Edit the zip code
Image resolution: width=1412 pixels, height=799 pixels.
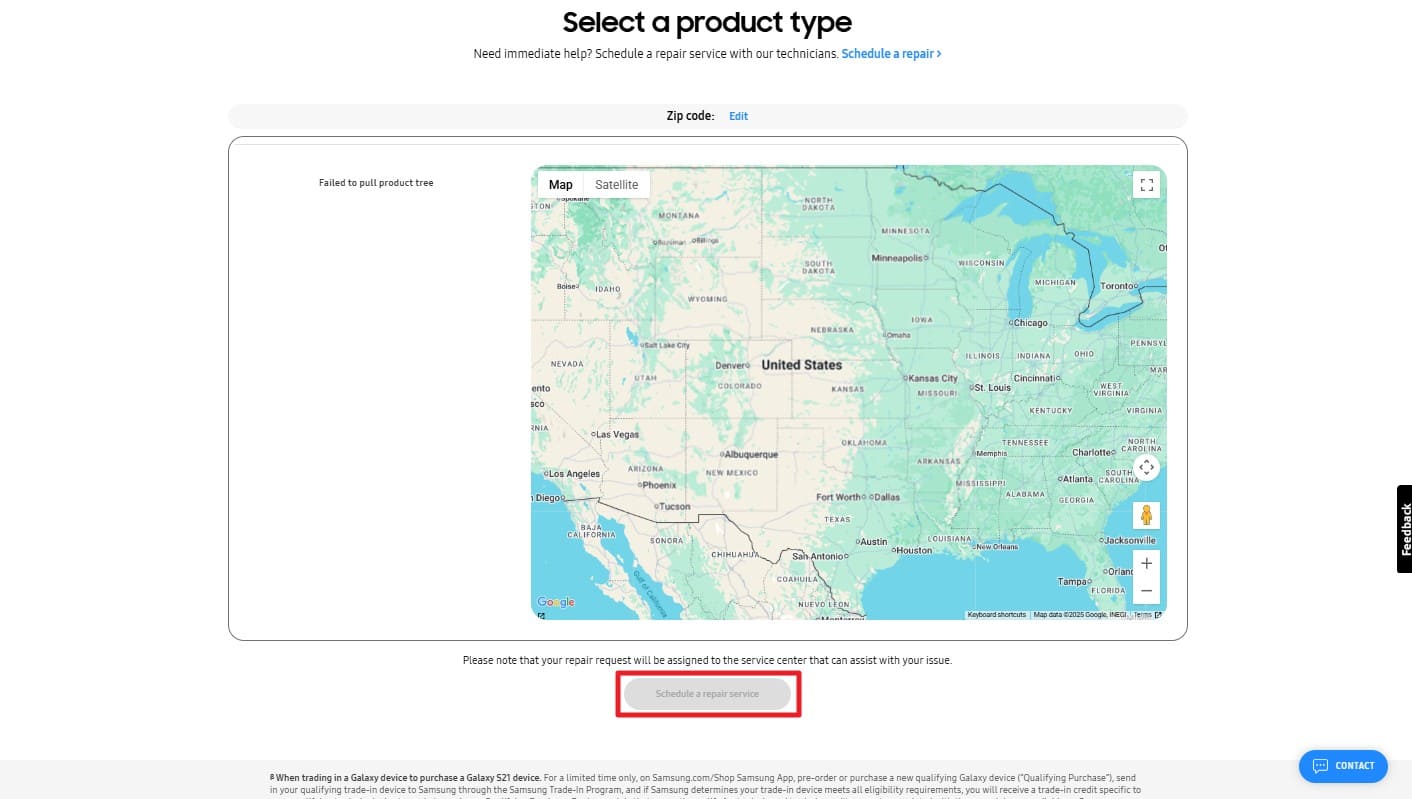click(738, 116)
